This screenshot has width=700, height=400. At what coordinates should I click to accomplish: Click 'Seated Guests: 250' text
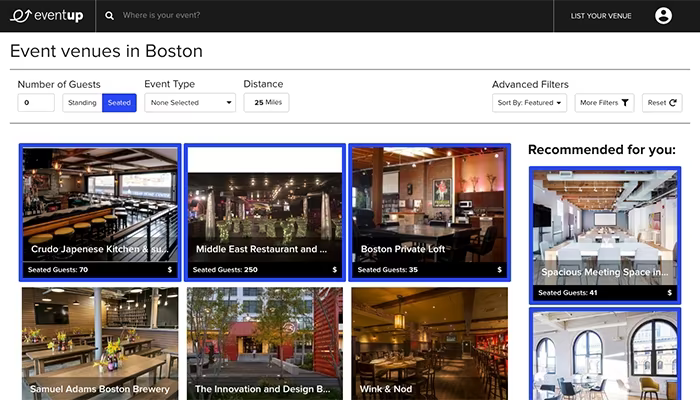pos(225,270)
